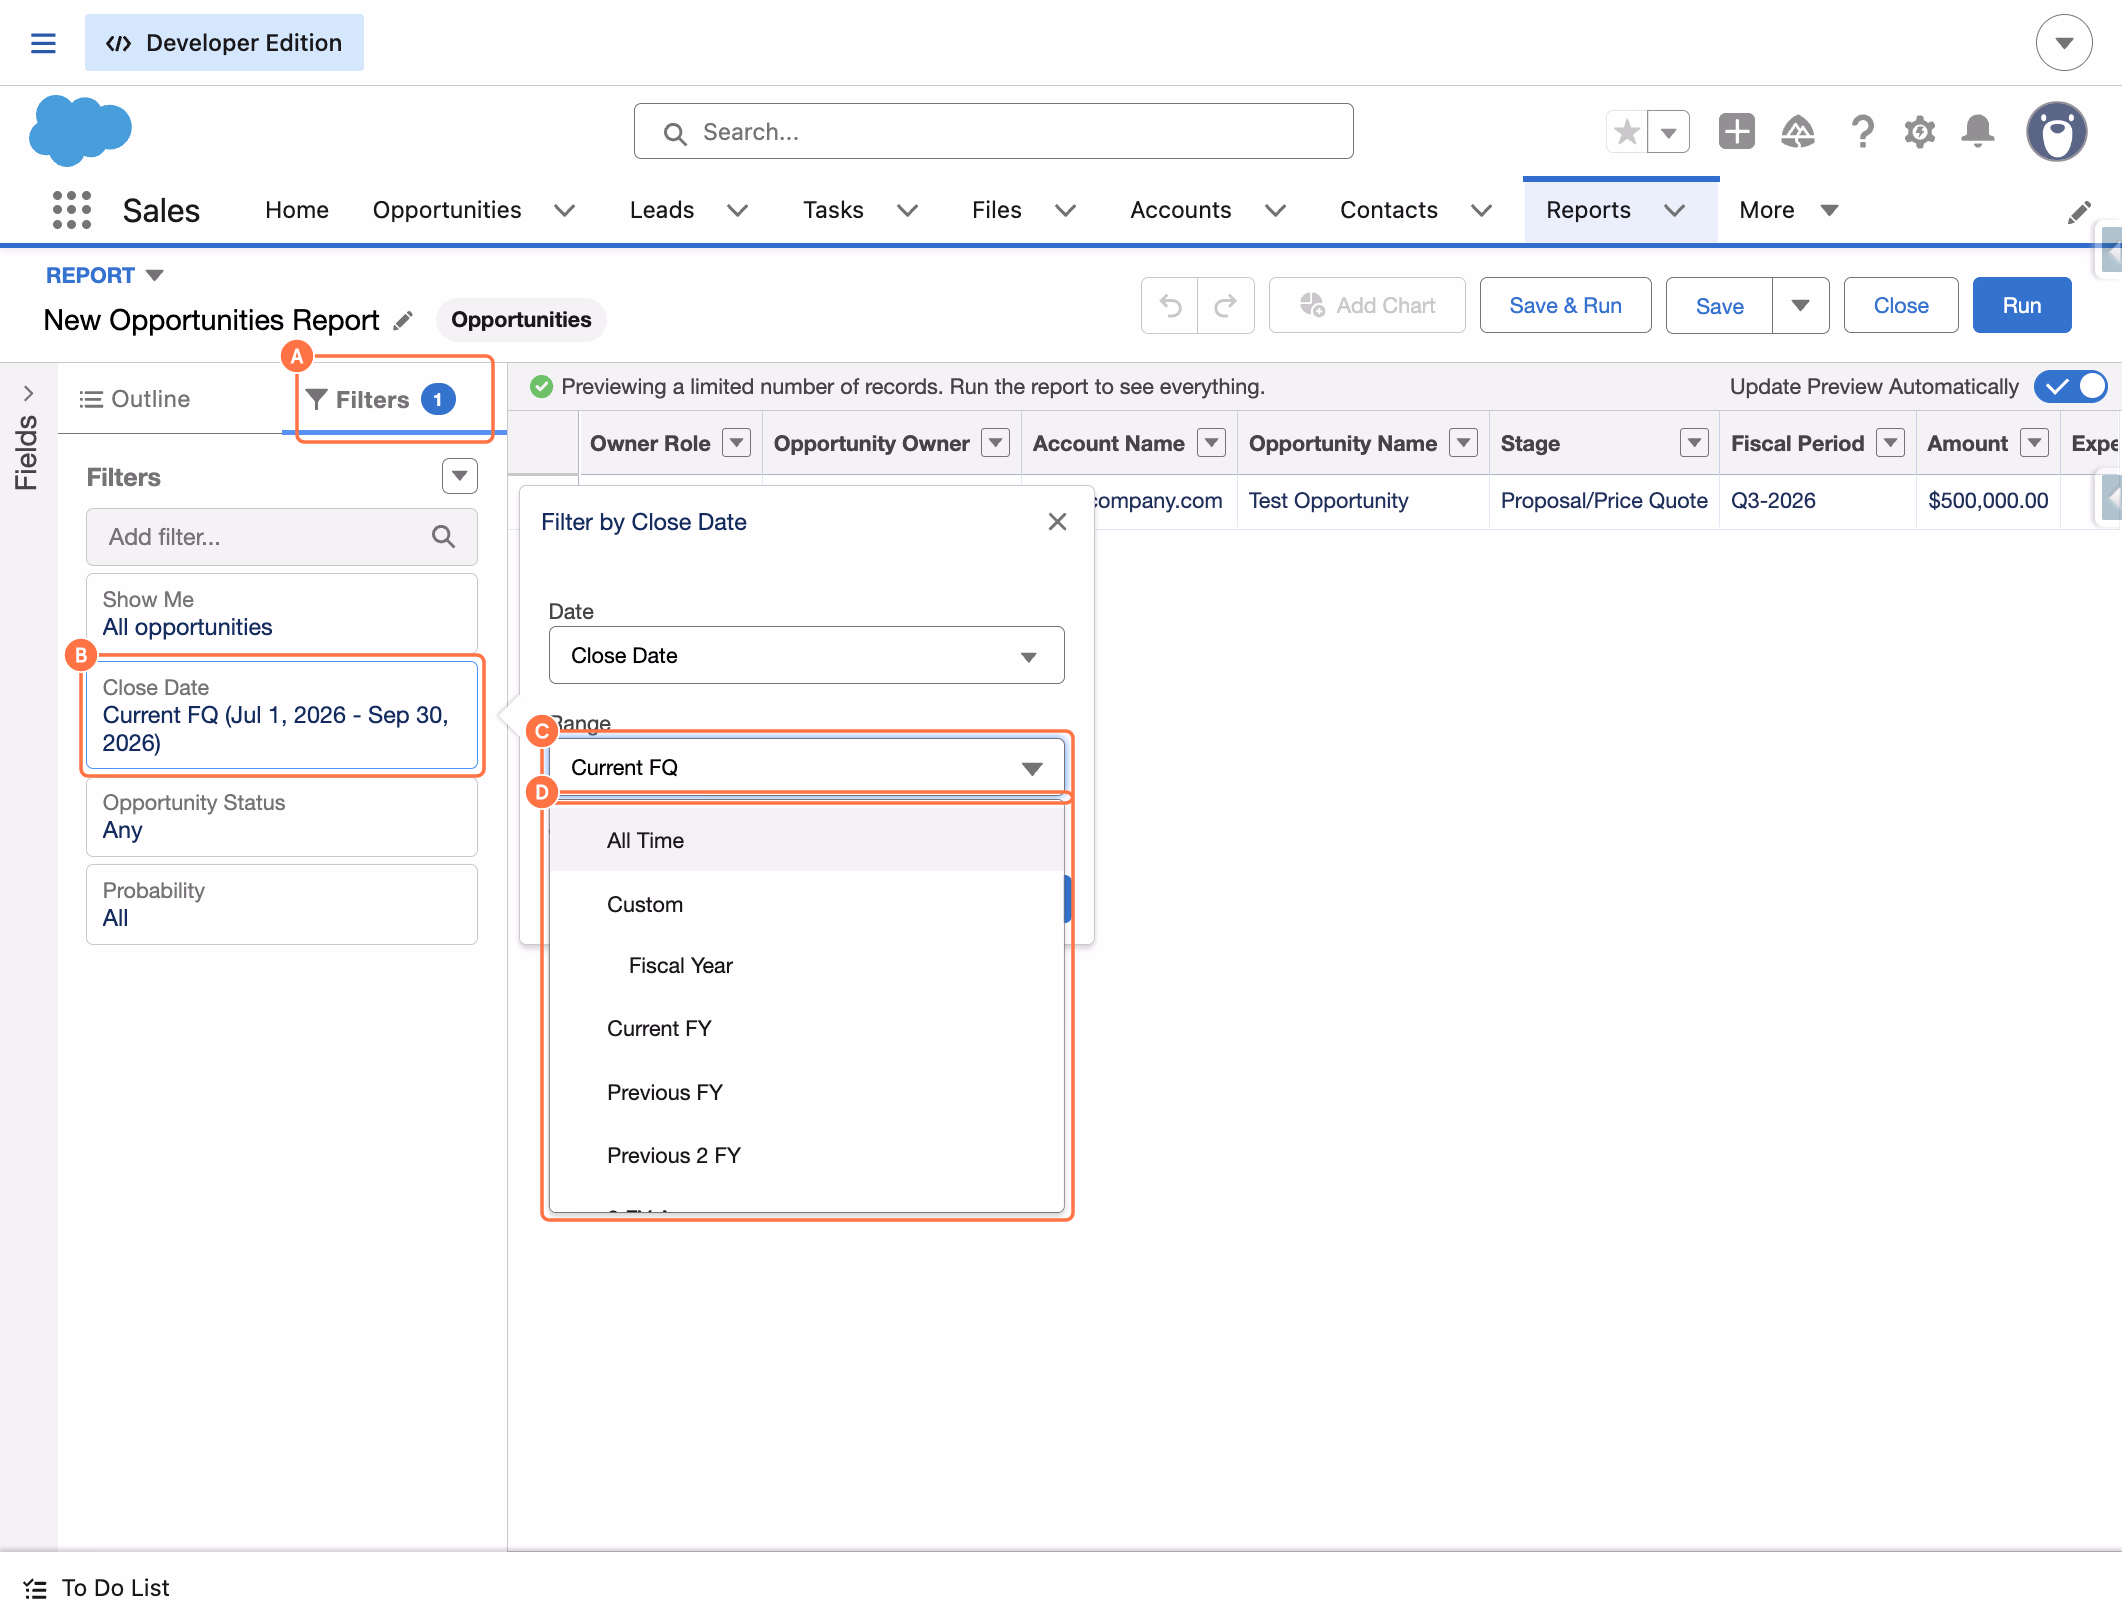Select All Time range option

[x=806, y=840]
